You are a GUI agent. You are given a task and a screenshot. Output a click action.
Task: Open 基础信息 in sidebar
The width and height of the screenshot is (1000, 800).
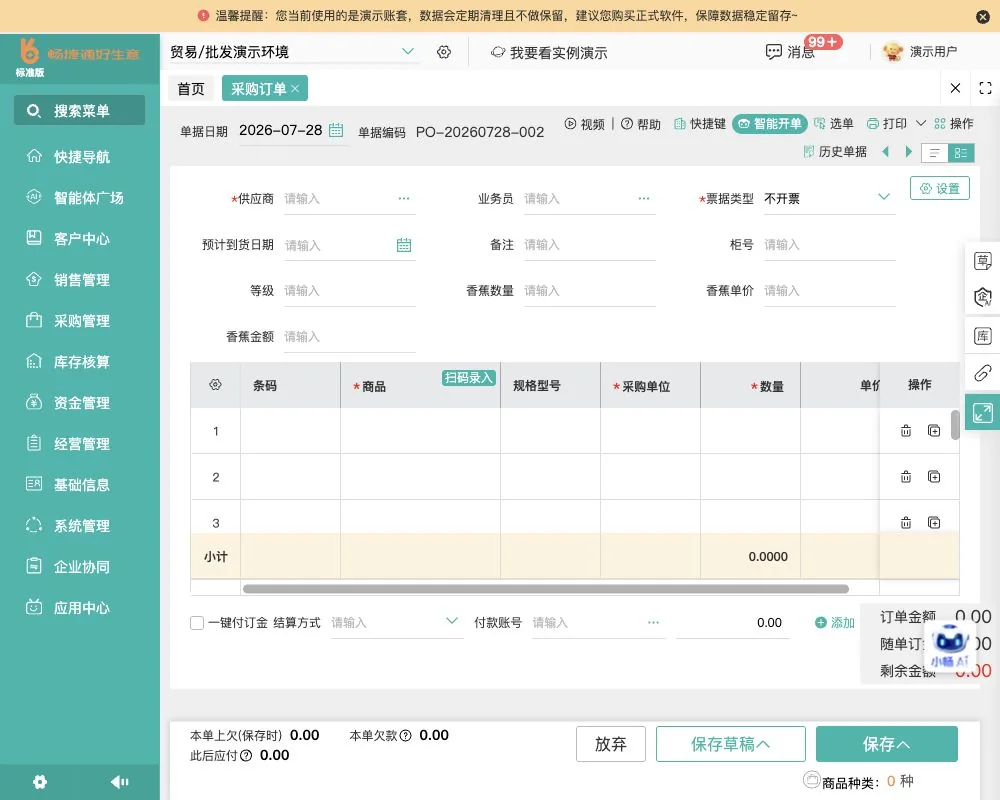click(x=80, y=484)
